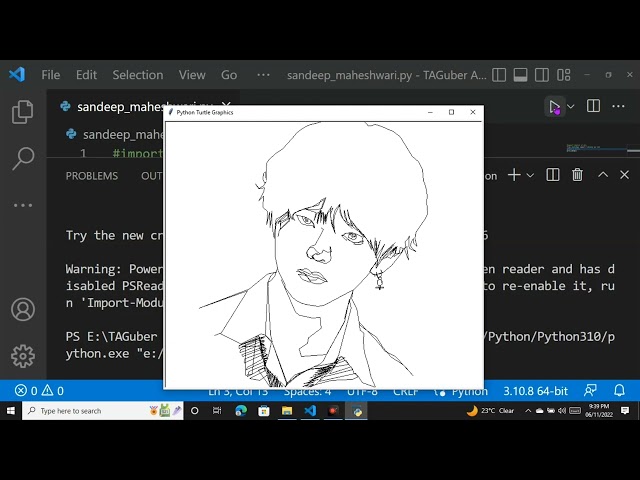Open volume control in system tray

point(562,411)
